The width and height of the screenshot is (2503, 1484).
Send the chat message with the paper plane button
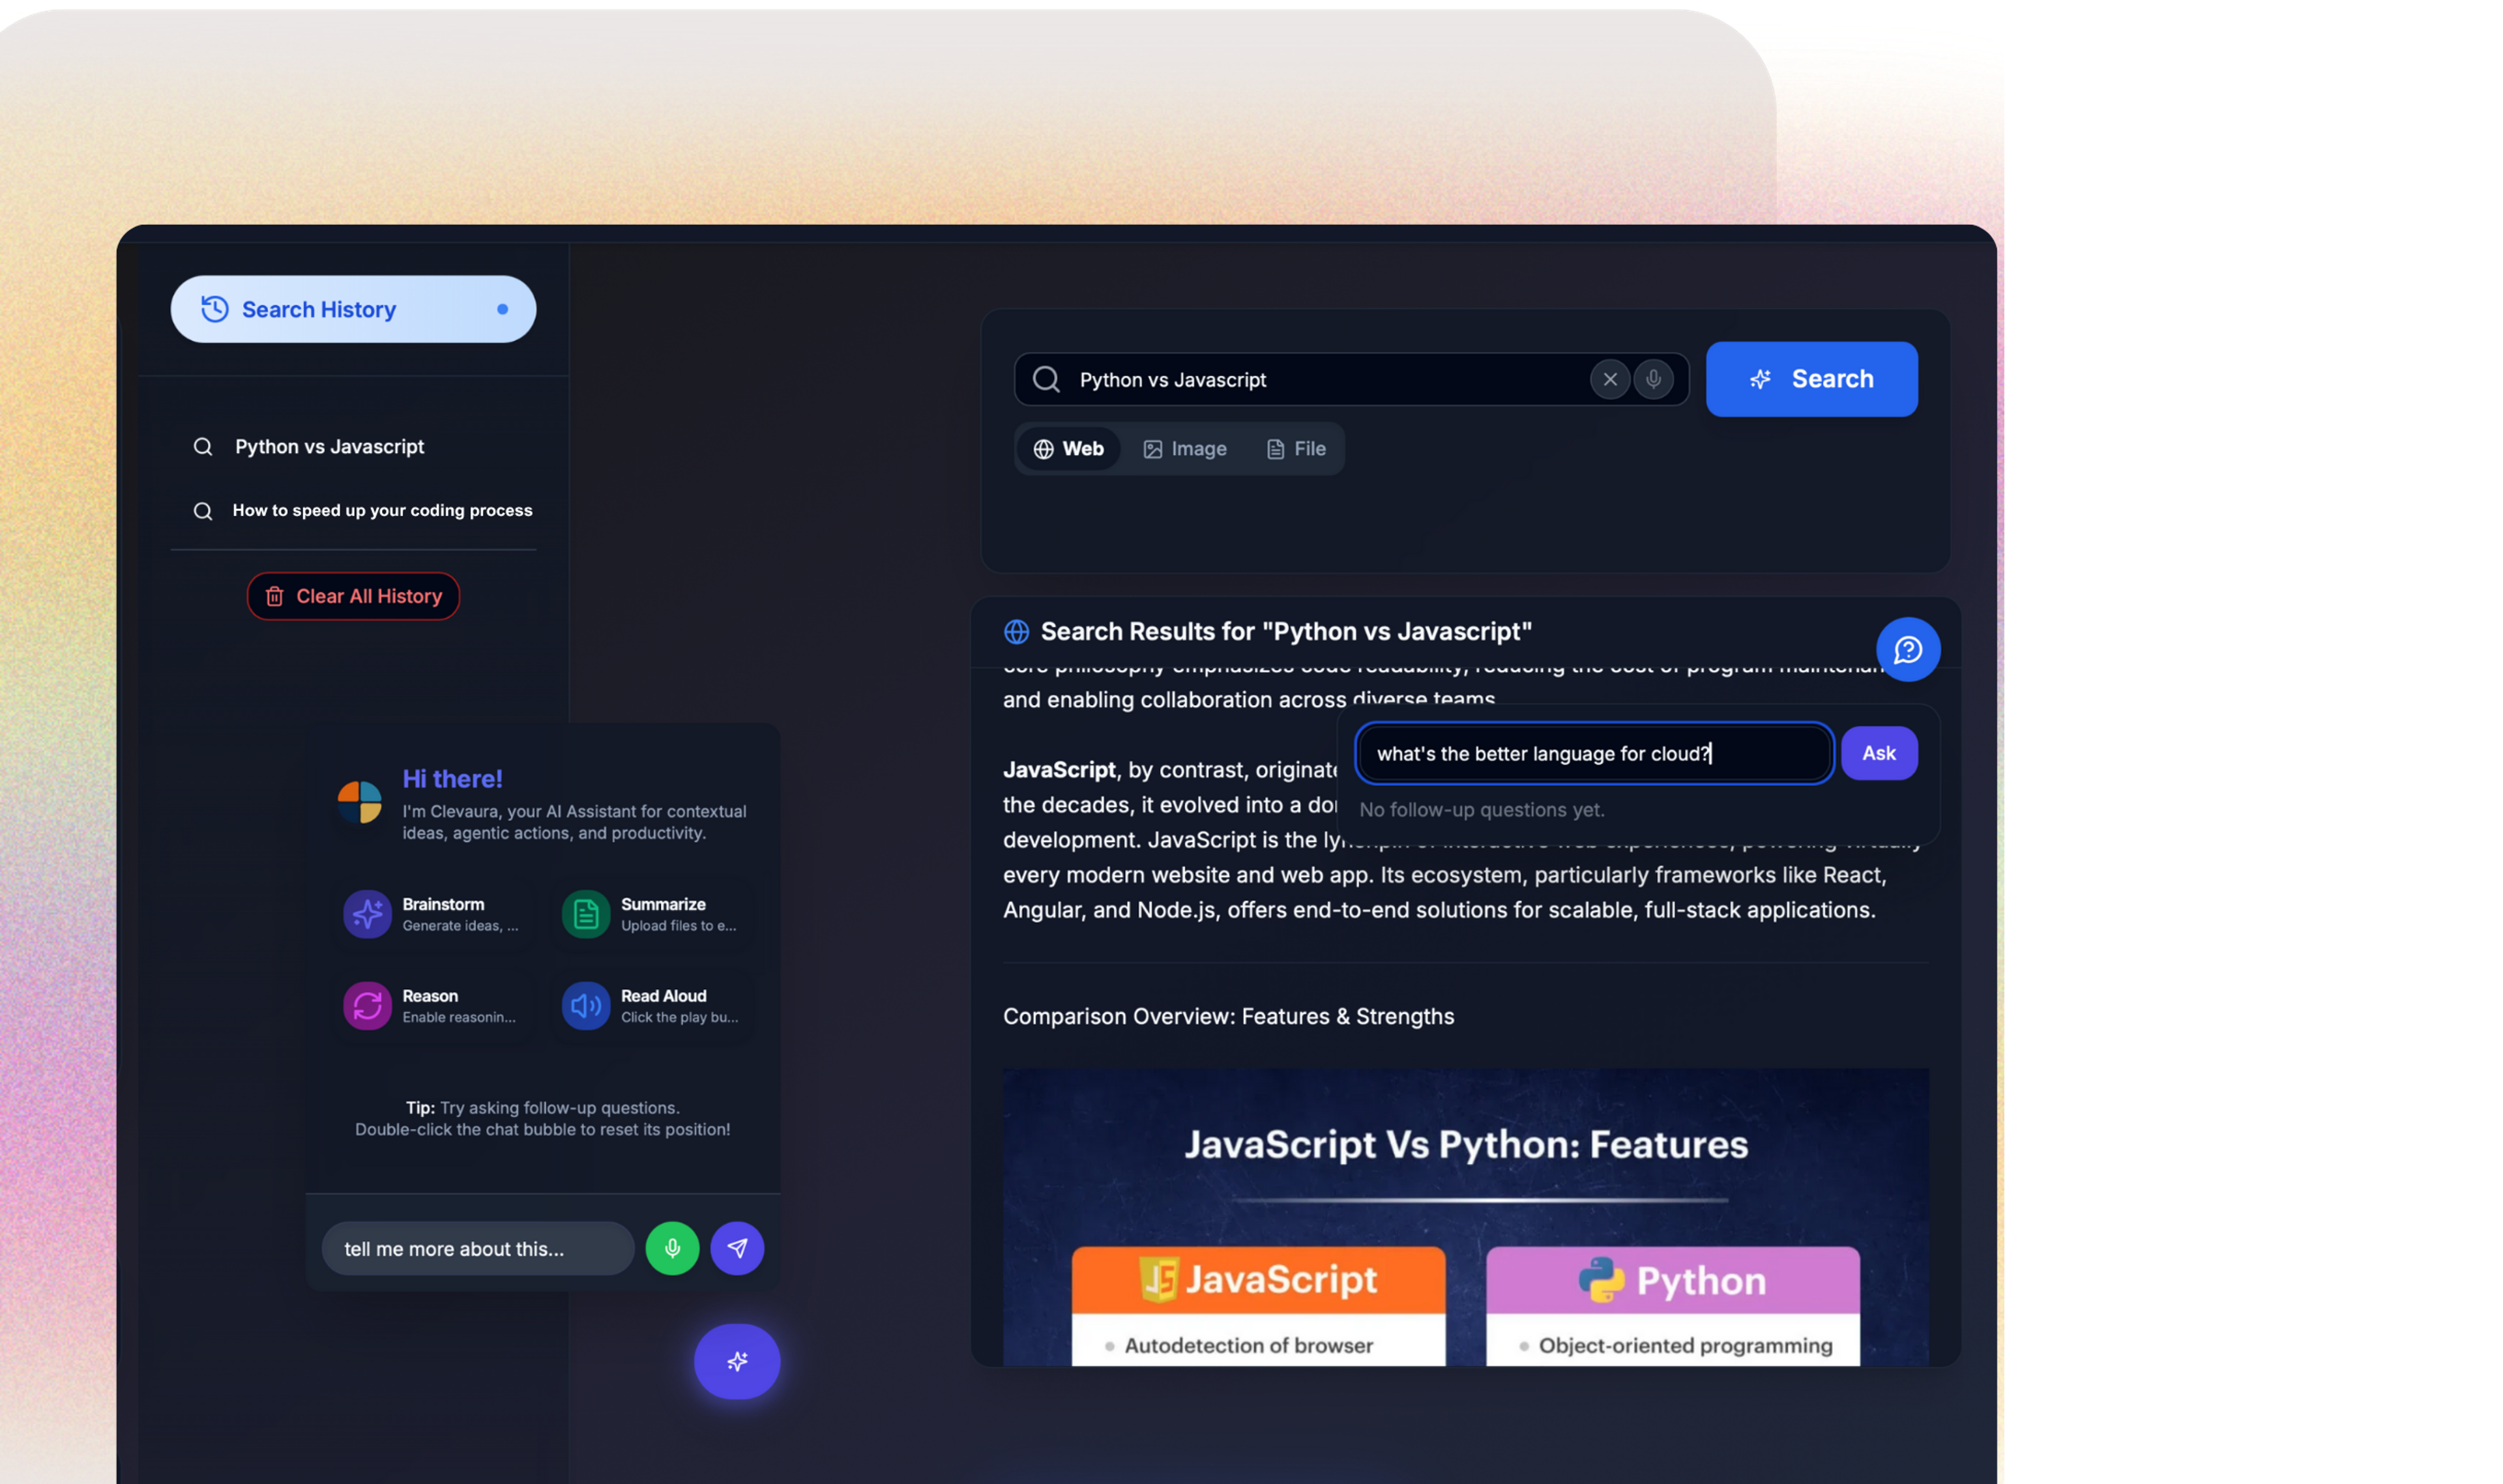737,1249
